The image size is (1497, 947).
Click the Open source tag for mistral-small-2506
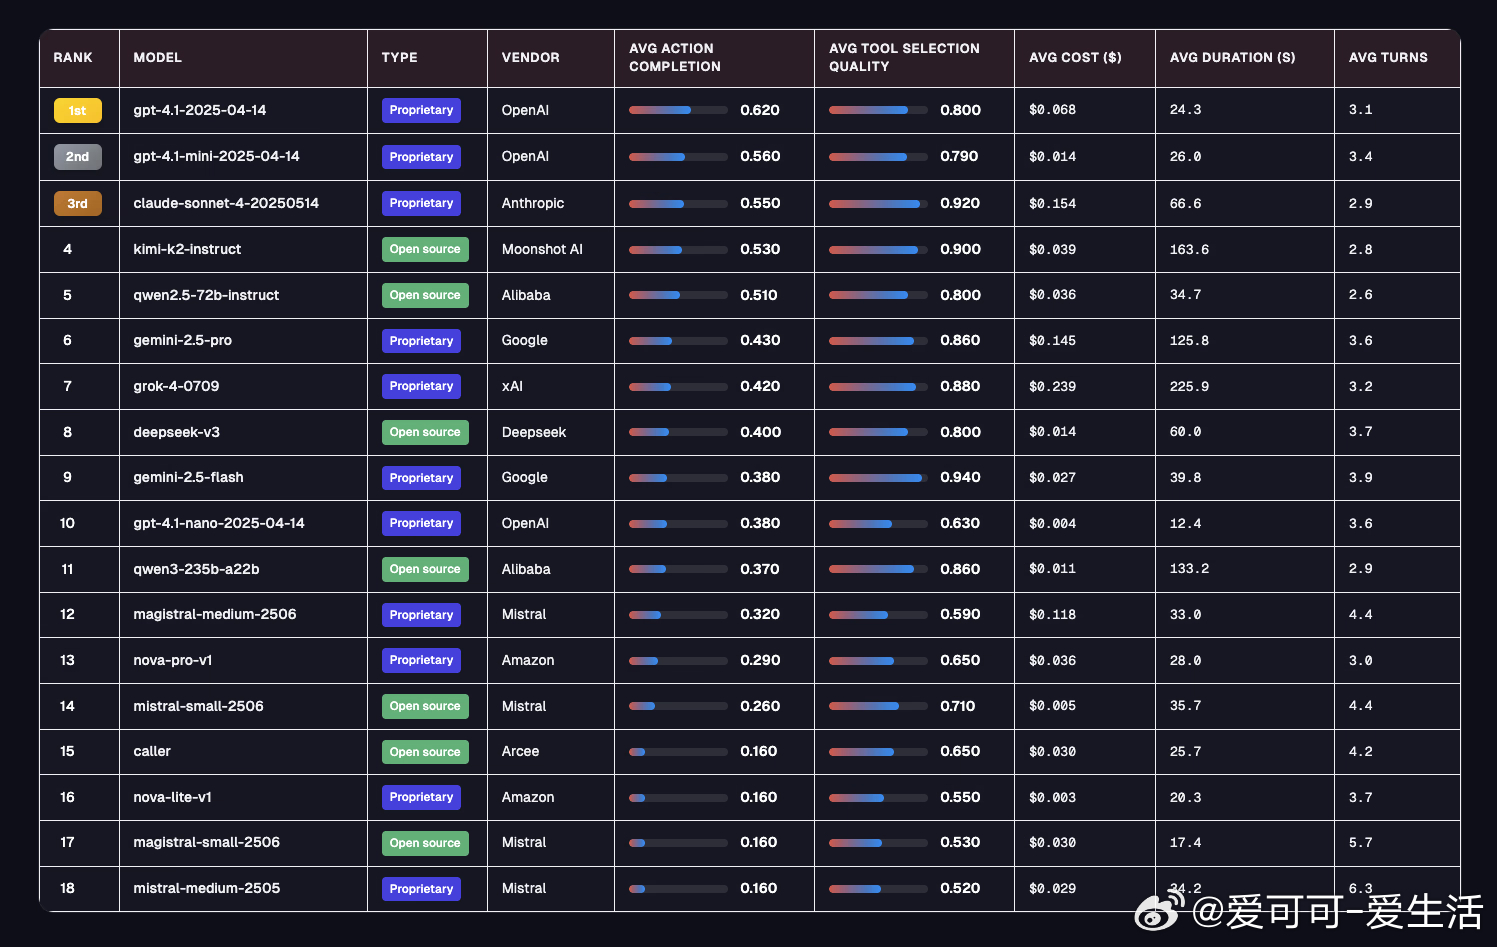tap(425, 706)
